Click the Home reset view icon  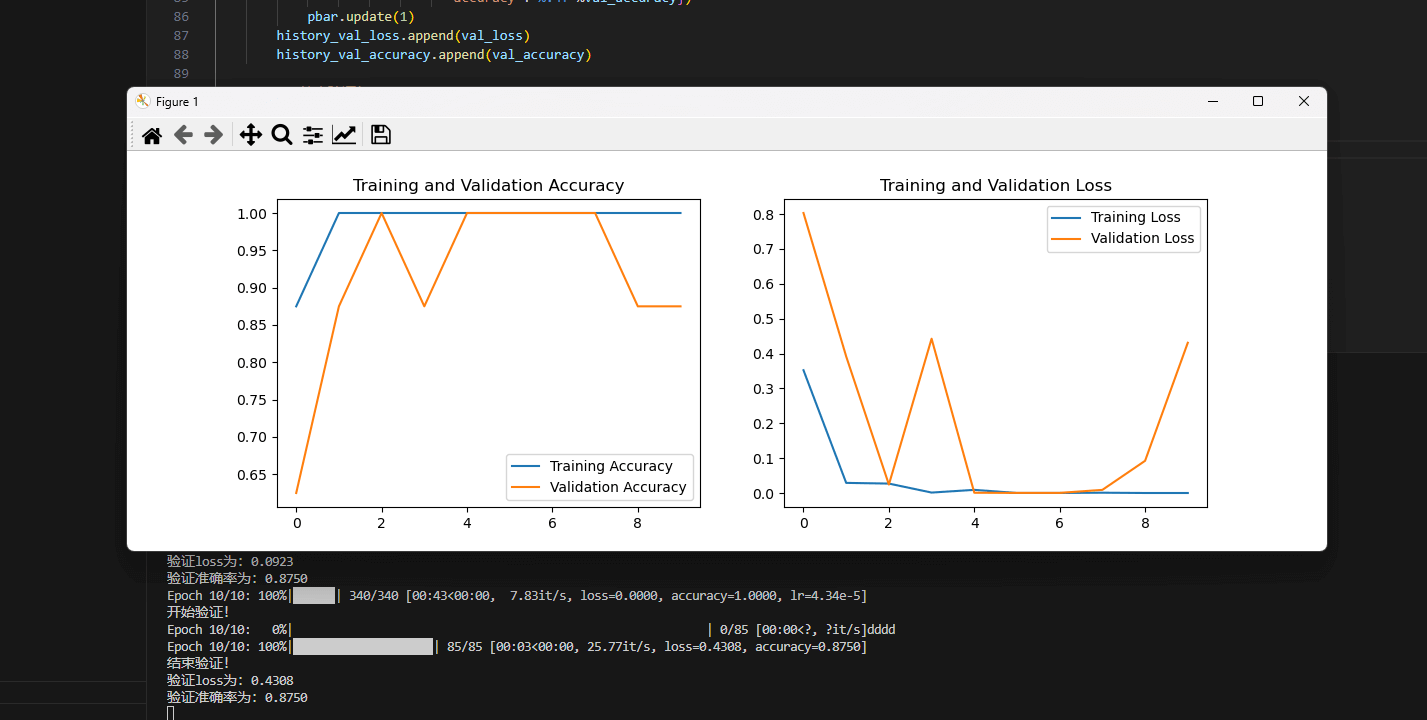coord(152,135)
